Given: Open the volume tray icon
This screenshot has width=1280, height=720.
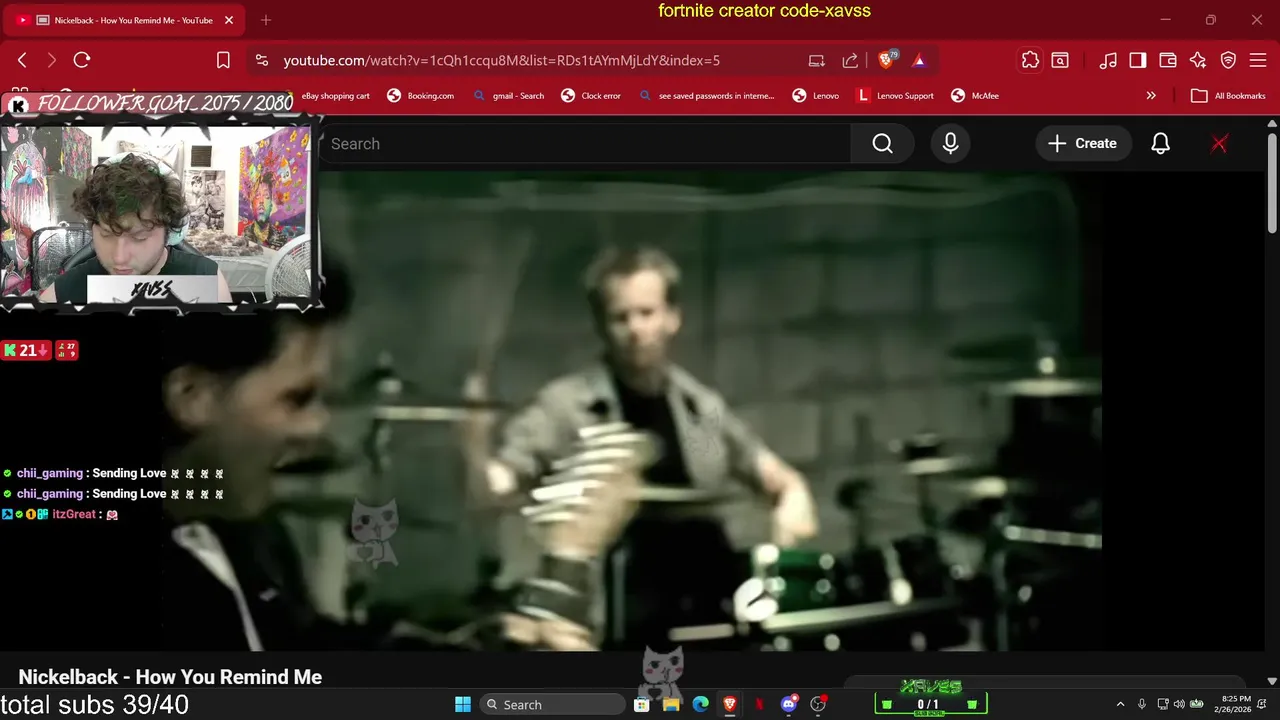Looking at the screenshot, I should (x=1179, y=705).
